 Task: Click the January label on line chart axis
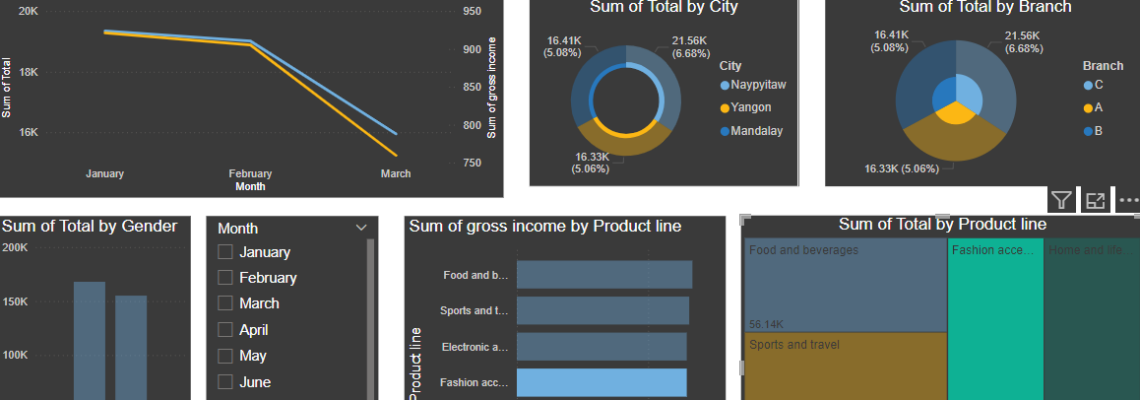click(105, 174)
